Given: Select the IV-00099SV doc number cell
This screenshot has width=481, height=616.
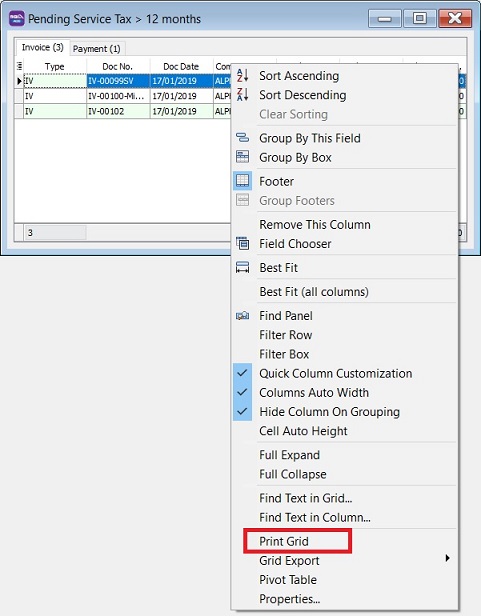Looking at the screenshot, I should 118,81.
